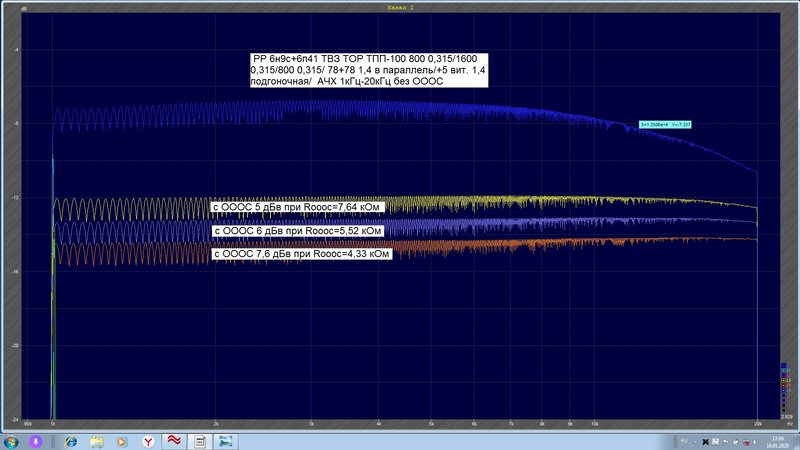Click annotation 'с ОООС 7,6 дБв при Rооос=4,33 кОм'
Screen dimensions: 800x450
pos(302,254)
